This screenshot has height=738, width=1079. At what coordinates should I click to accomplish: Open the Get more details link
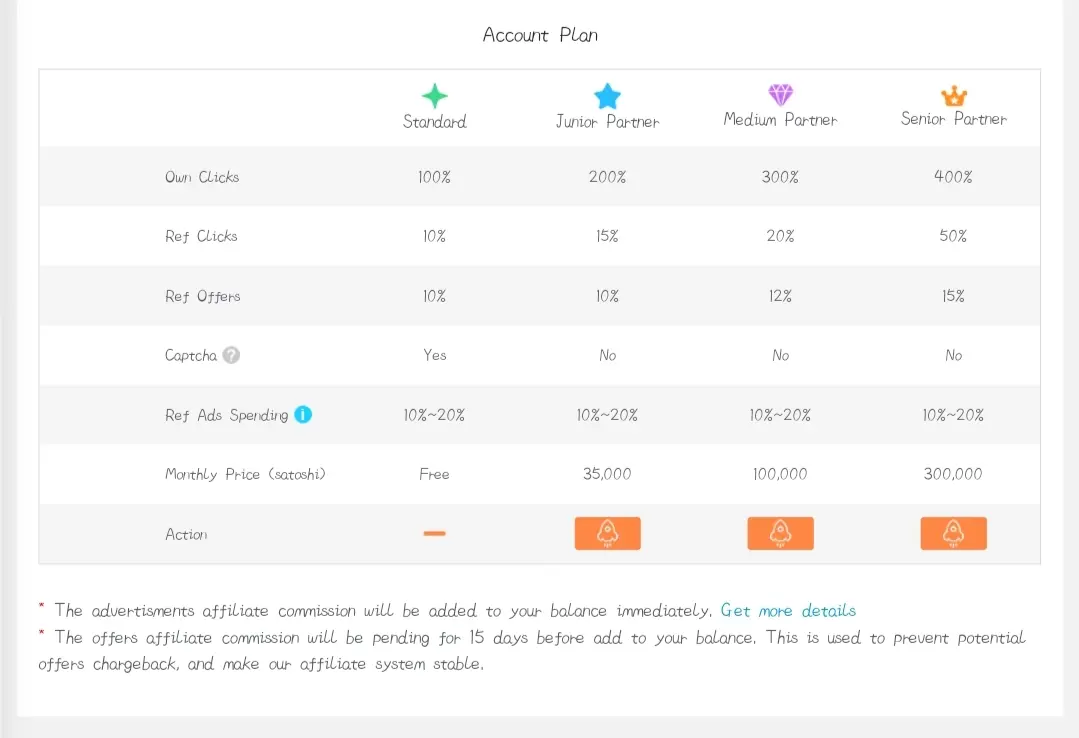(788, 611)
